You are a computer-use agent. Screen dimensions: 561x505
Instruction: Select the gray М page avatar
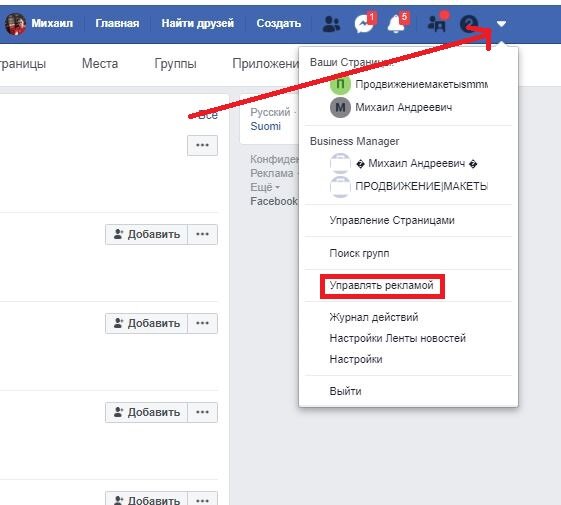coord(340,107)
